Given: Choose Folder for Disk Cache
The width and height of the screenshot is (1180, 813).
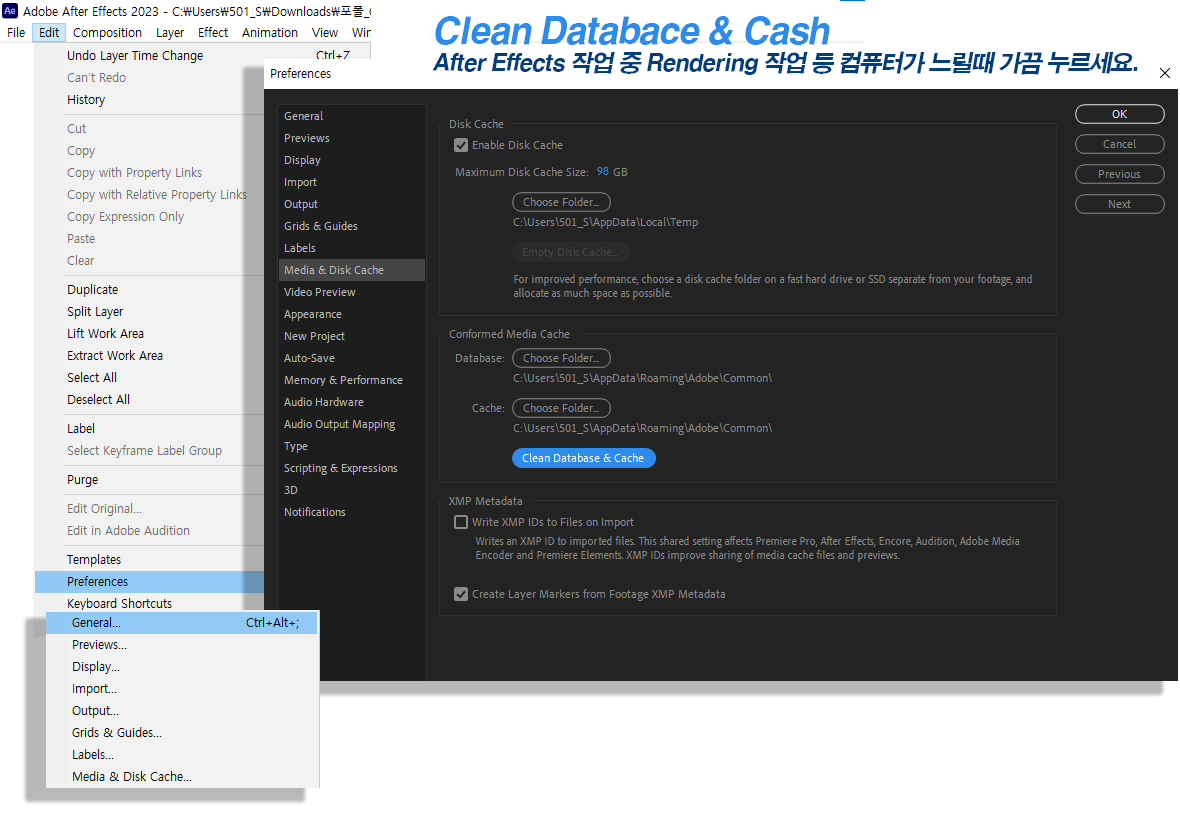Looking at the screenshot, I should [x=561, y=202].
